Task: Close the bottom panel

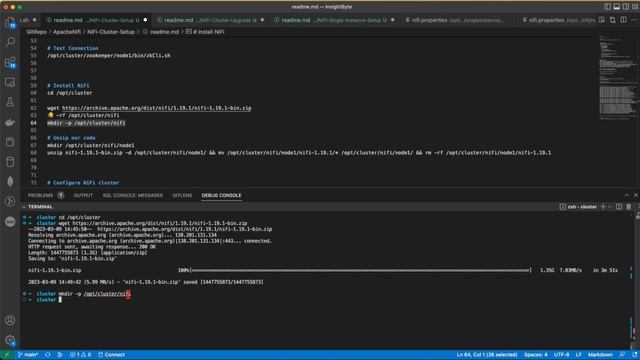Action: [x=636, y=196]
